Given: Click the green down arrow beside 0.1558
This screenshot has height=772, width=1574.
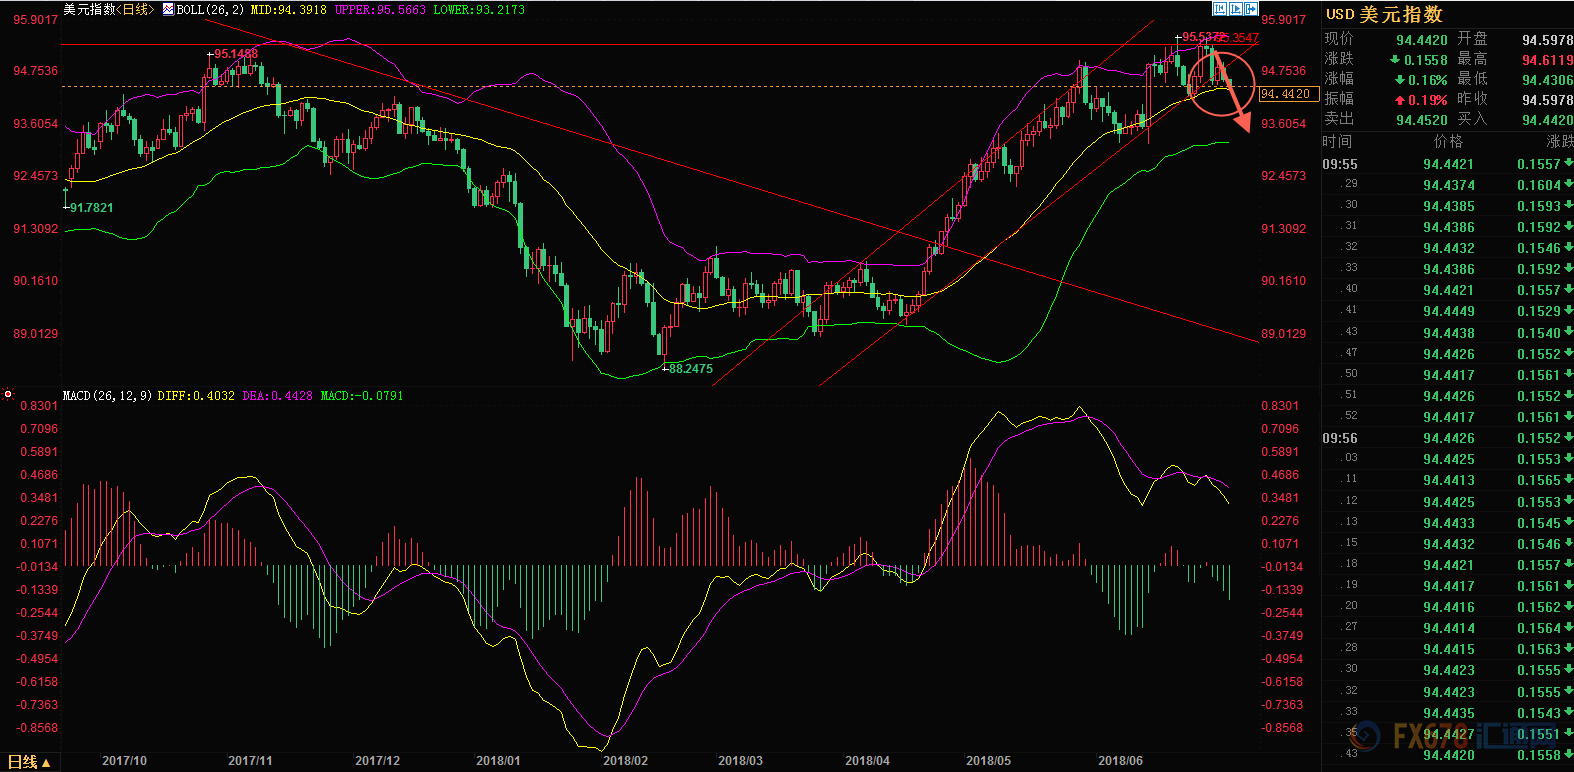Looking at the screenshot, I should (x=1395, y=60).
